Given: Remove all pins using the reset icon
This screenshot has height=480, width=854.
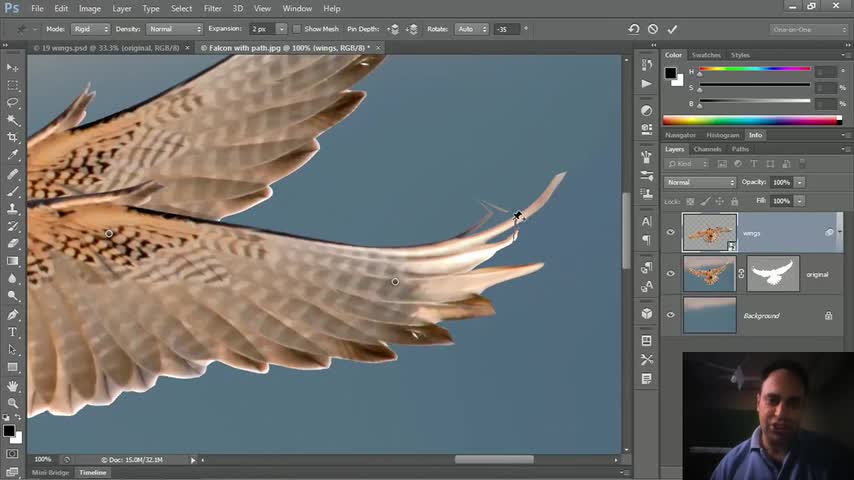Looking at the screenshot, I should (x=634, y=29).
